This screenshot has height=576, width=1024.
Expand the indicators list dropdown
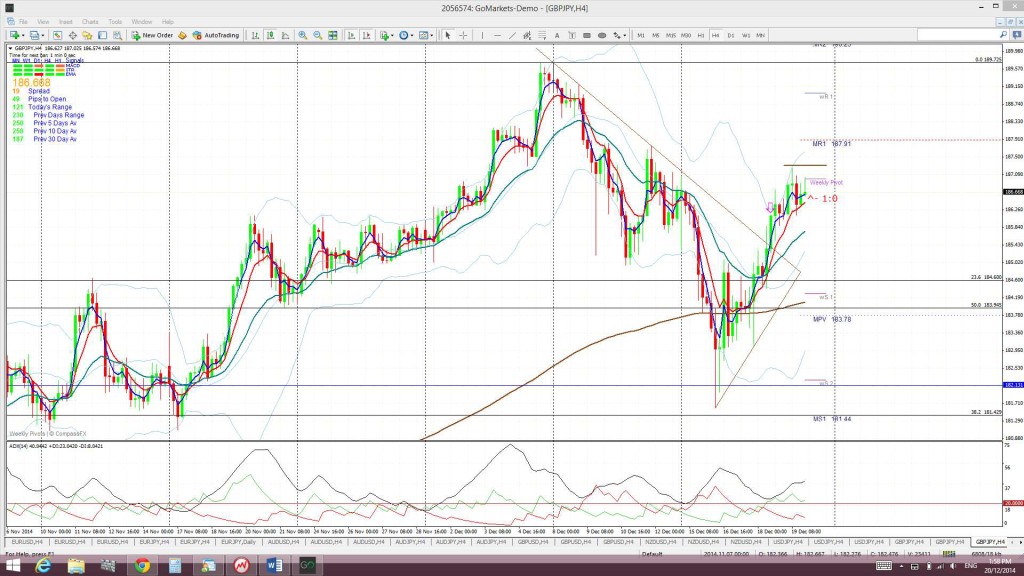click(392, 35)
